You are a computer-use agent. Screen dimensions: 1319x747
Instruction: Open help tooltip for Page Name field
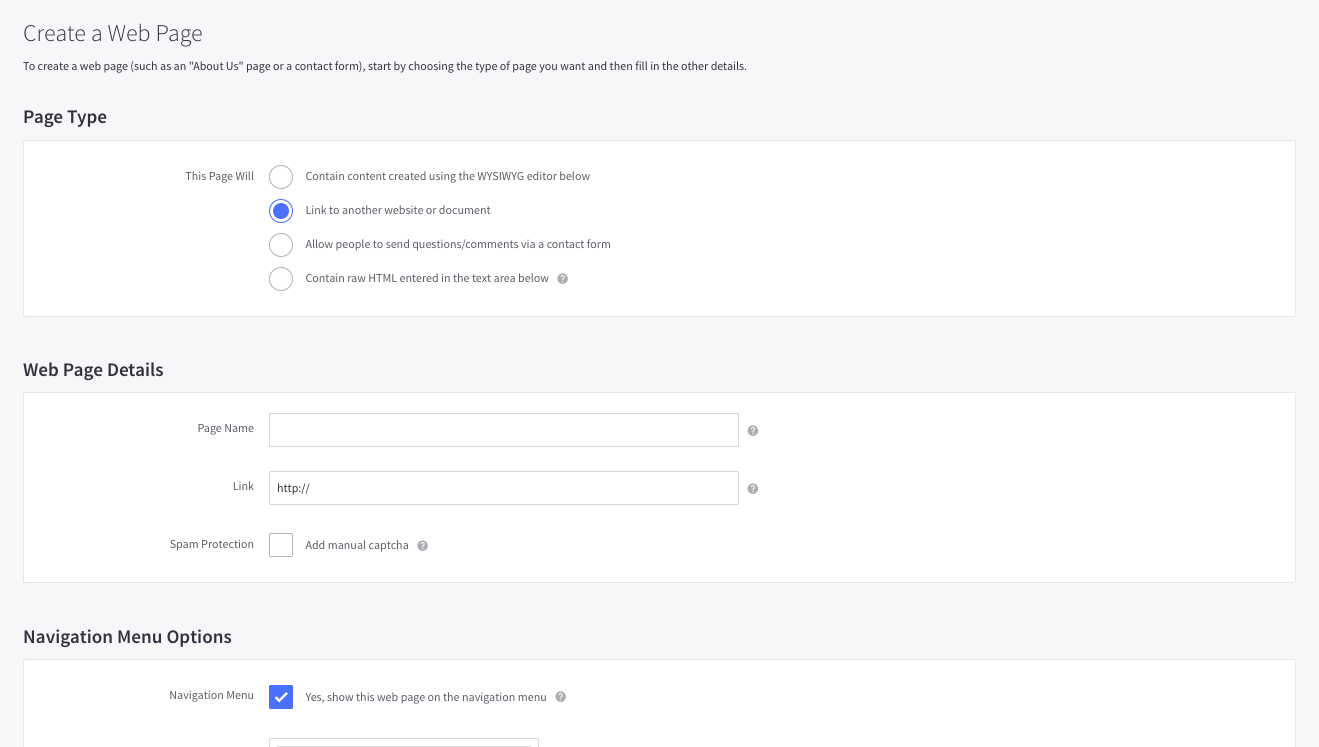[x=753, y=431]
